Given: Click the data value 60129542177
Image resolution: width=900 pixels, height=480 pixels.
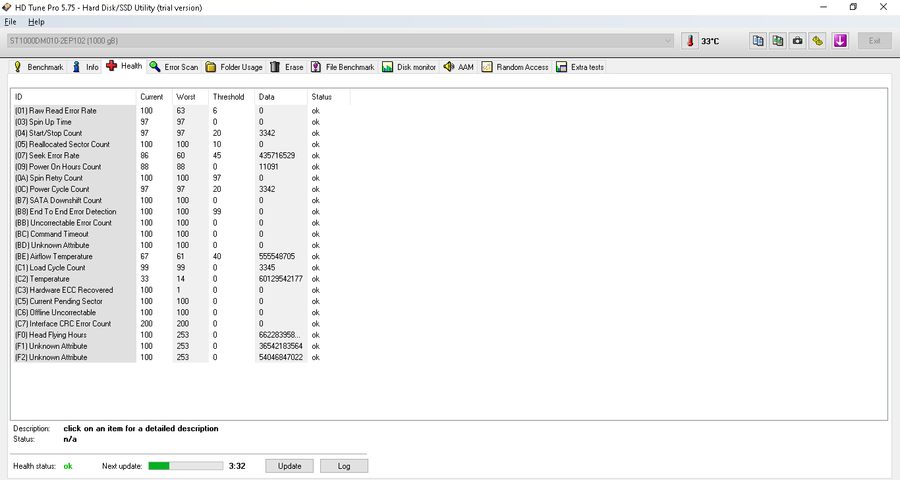Looking at the screenshot, I should coord(280,278).
